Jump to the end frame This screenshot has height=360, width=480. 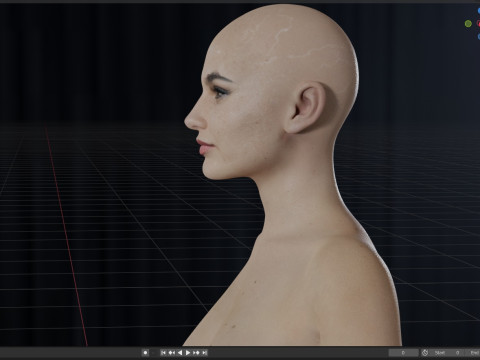point(204,352)
